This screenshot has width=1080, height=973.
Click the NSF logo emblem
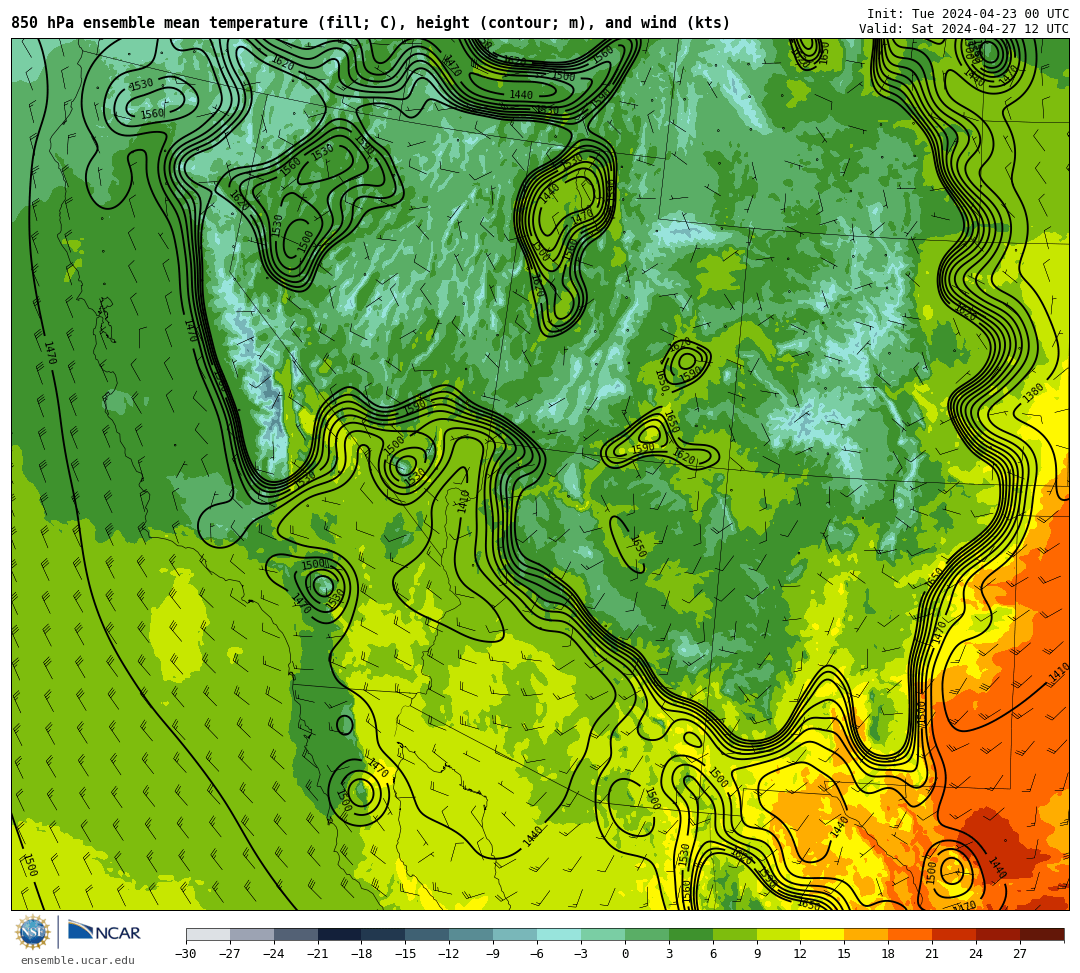point(33,933)
